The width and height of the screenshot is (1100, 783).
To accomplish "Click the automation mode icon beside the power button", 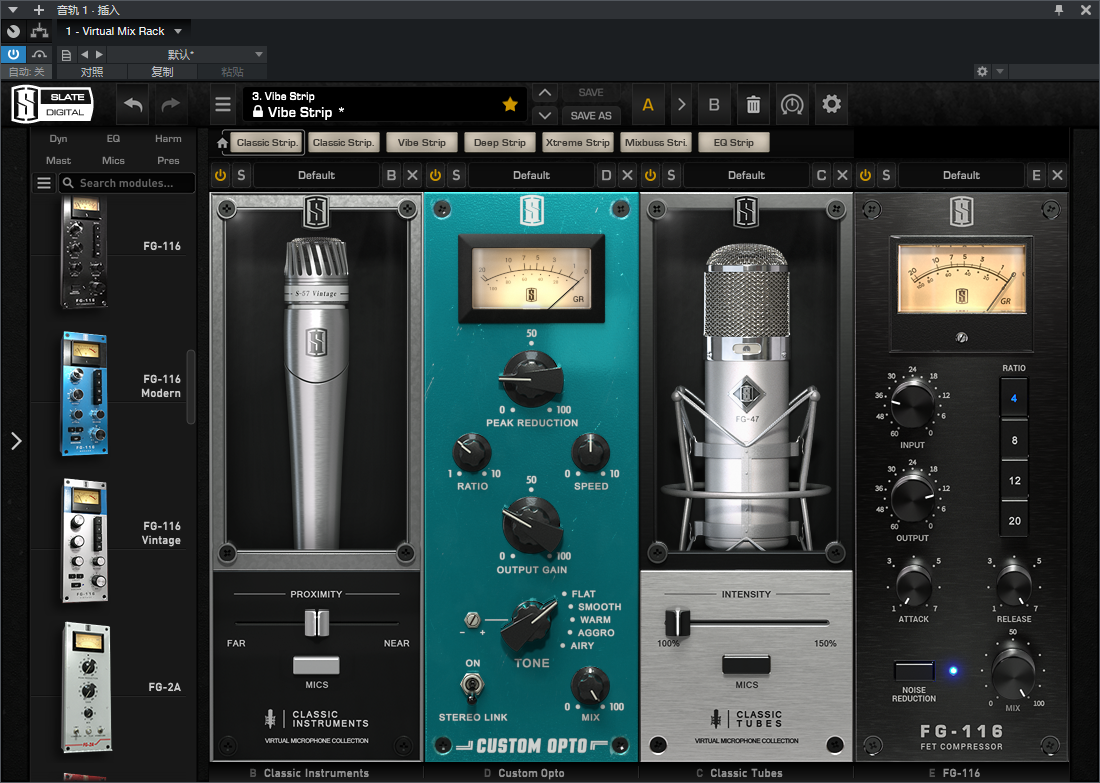I will point(40,55).
